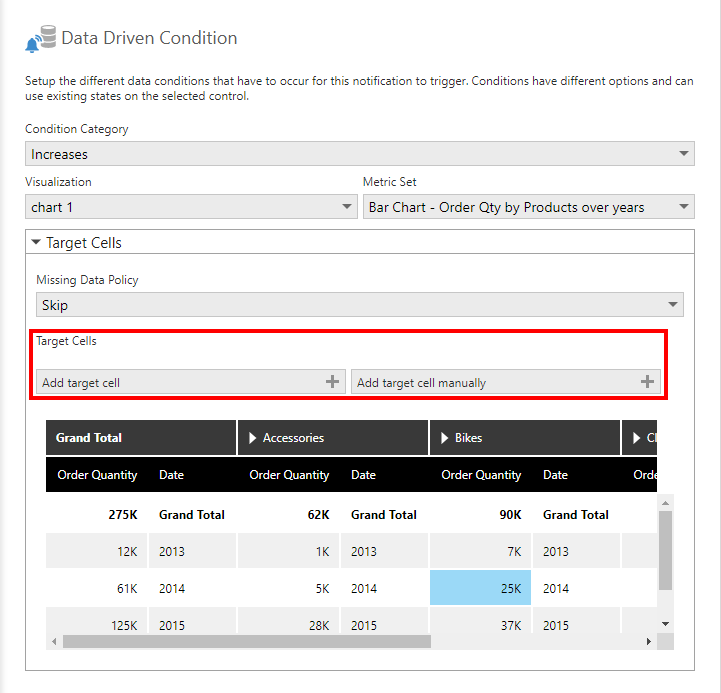Select the Bikes 37K 2015 cell
The height and width of the screenshot is (693, 721).
[x=480, y=625]
